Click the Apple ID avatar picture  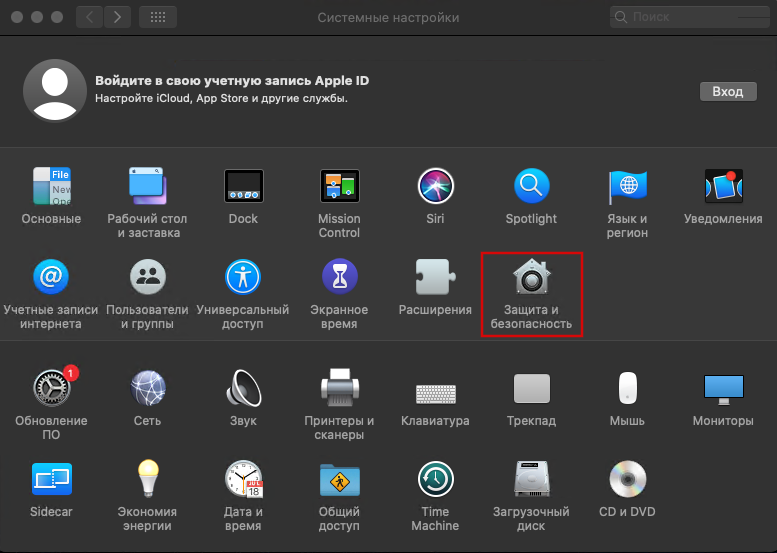point(55,90)
